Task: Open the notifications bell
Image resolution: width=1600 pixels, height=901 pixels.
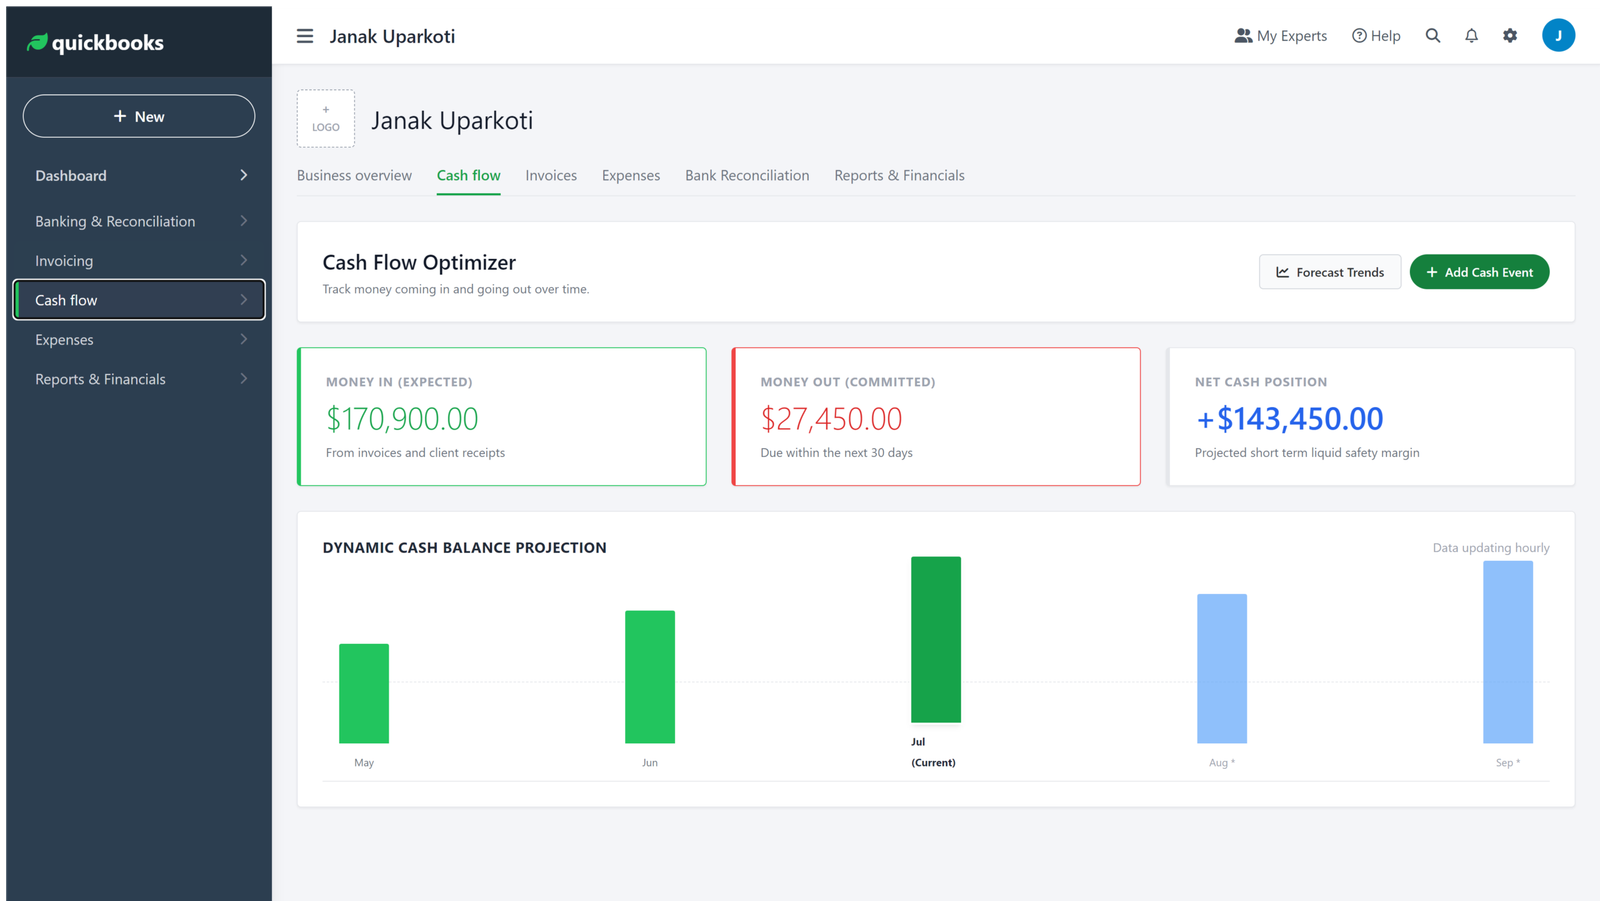Action: [x=1471, y=35]
